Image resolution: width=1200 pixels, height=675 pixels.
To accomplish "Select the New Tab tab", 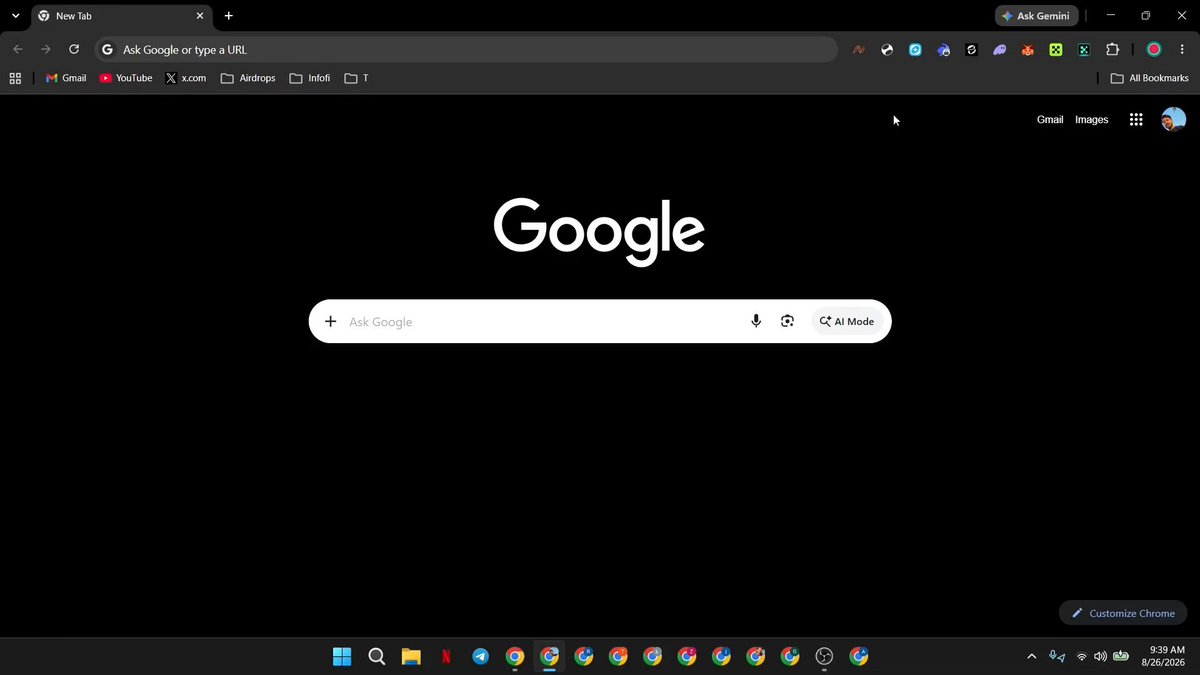I will [x=121, y=16].
